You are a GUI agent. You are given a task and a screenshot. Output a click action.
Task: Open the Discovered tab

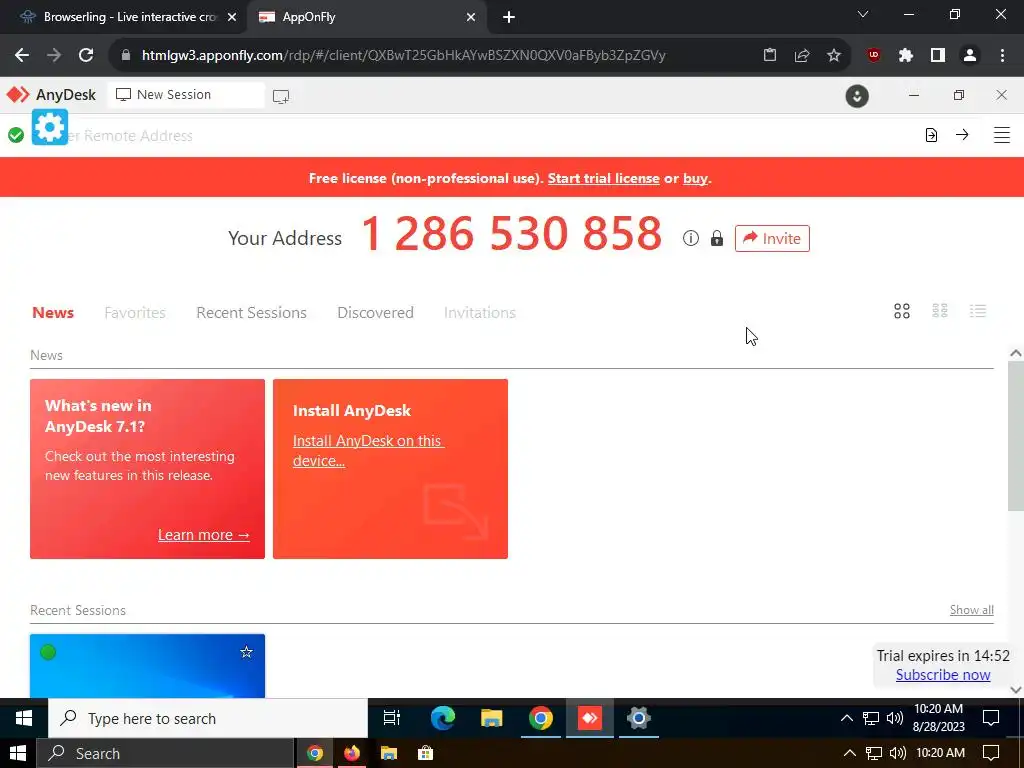[376, 313]
